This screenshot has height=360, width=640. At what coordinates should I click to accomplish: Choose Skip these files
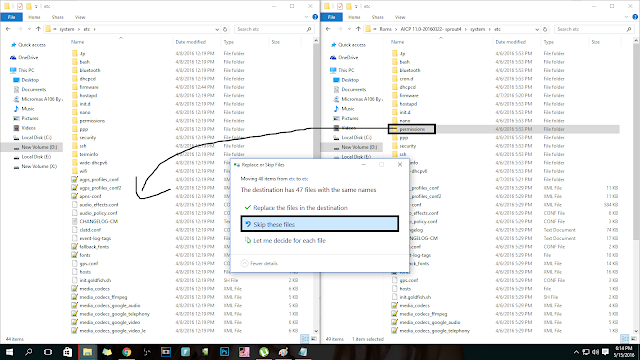320,224
